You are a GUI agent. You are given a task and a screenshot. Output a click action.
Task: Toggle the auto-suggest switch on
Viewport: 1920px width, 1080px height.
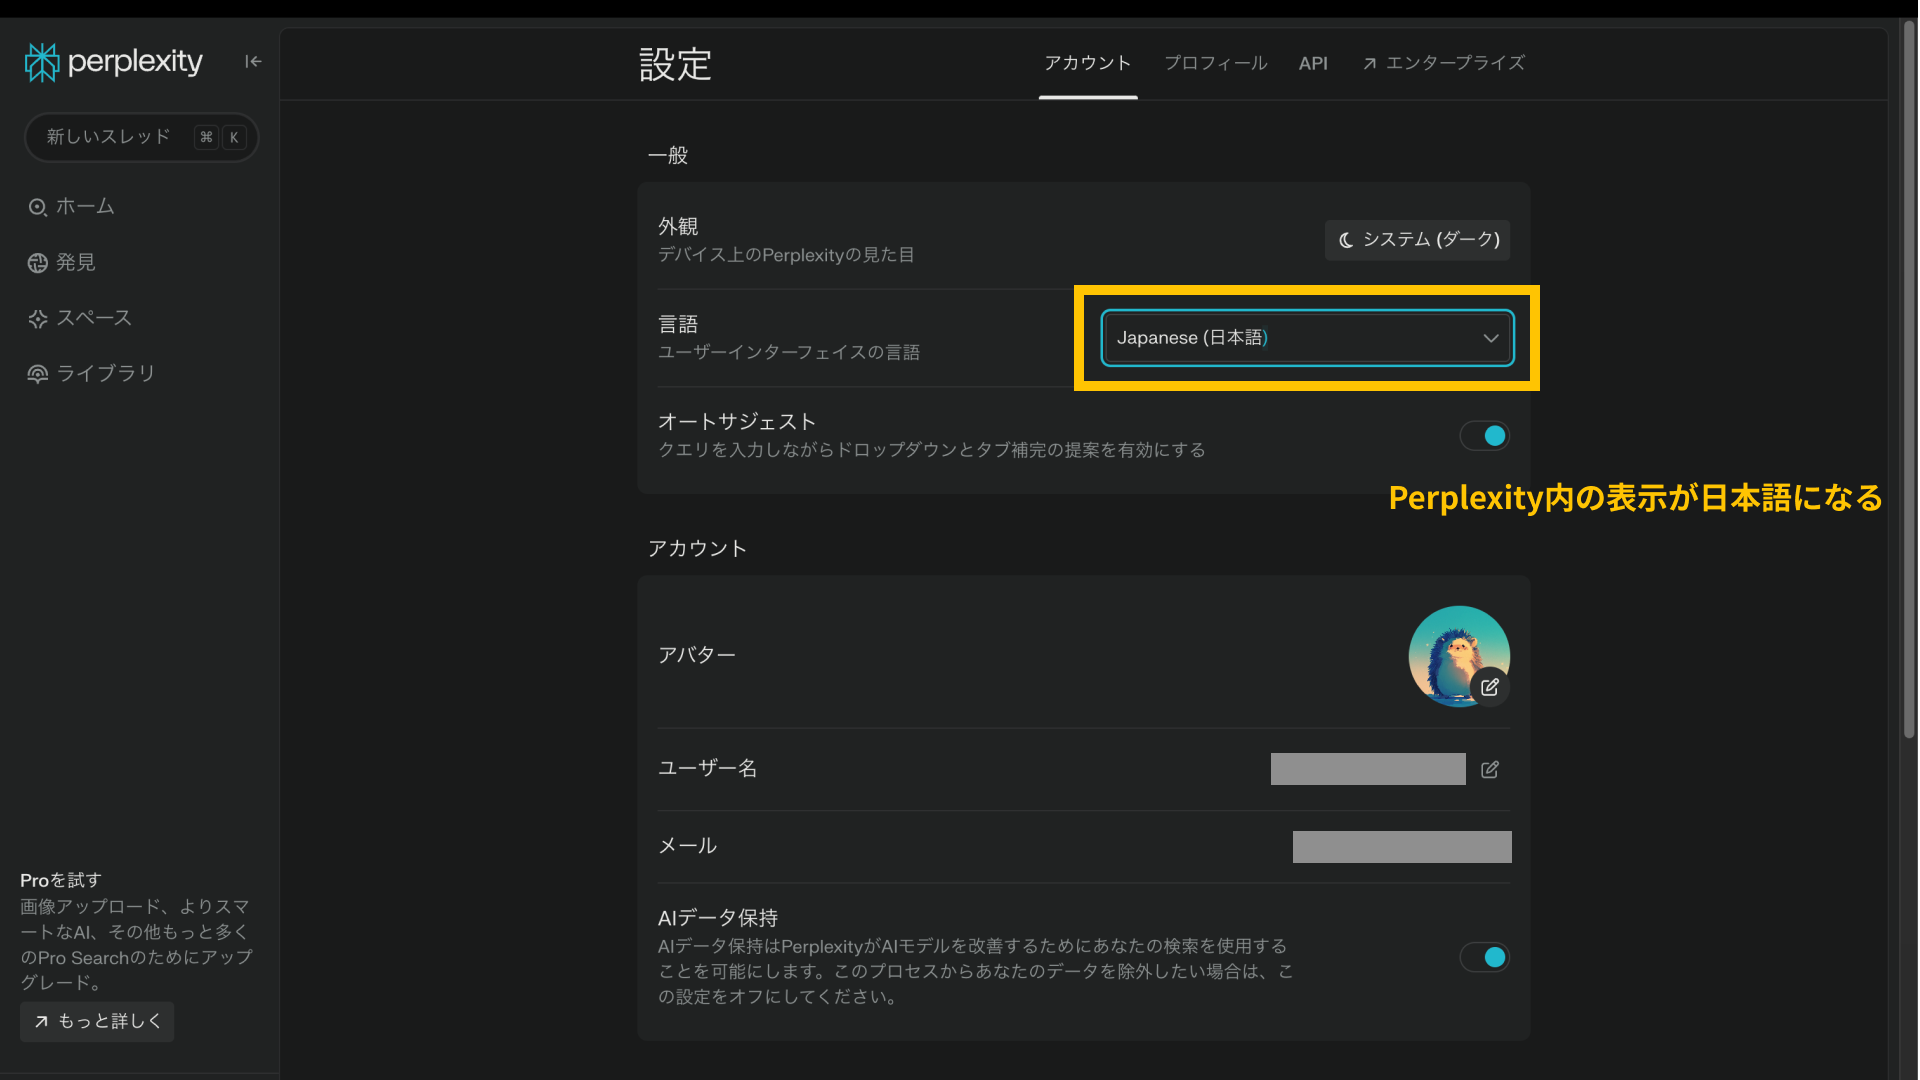[1484, 435]
